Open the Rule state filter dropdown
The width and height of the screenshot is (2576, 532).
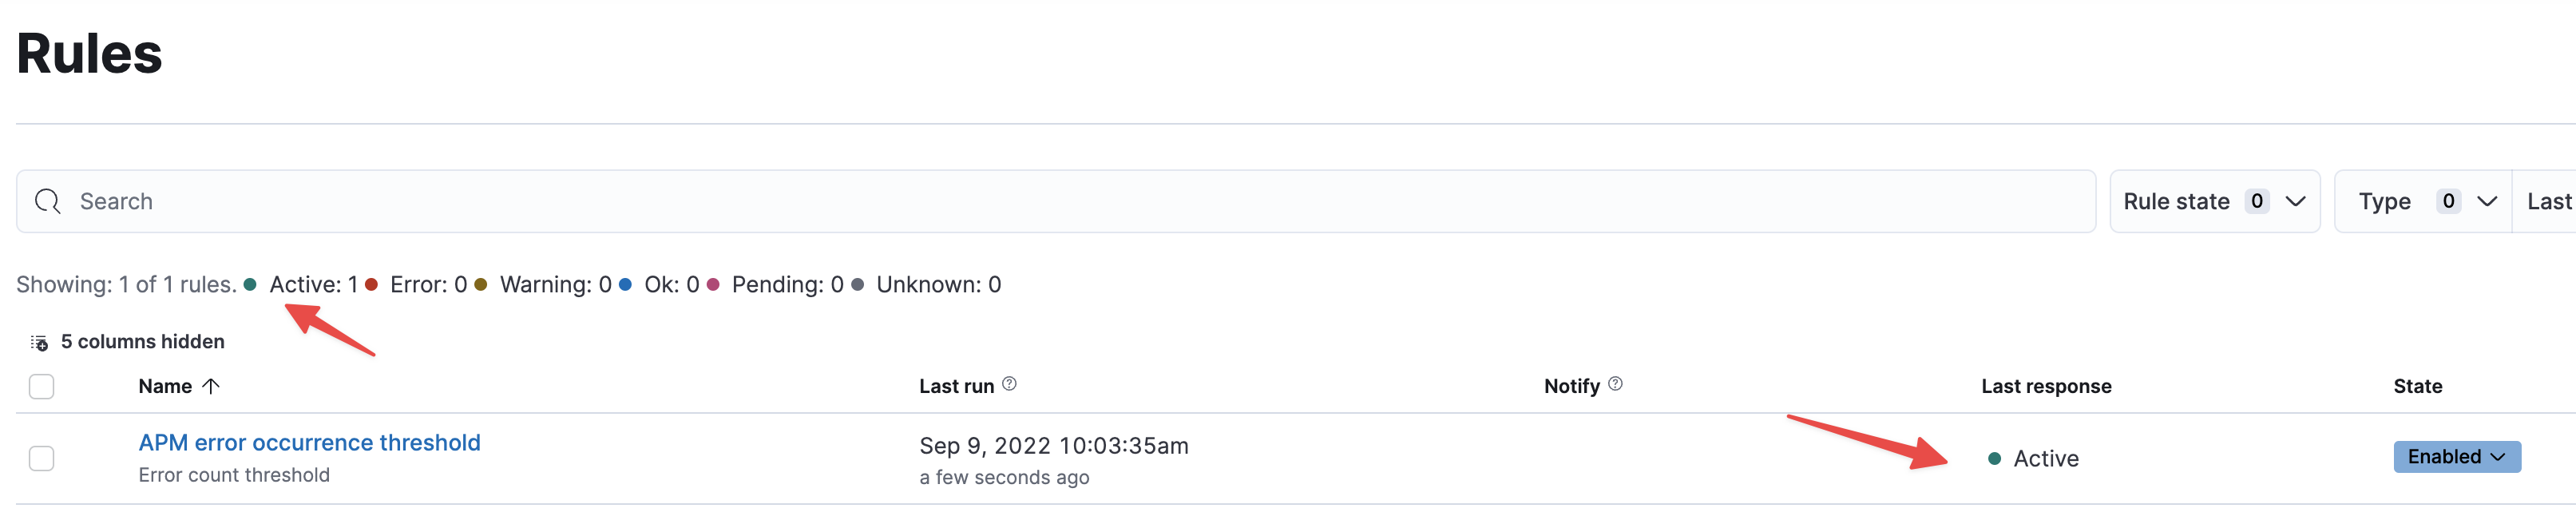point(2214,201)
